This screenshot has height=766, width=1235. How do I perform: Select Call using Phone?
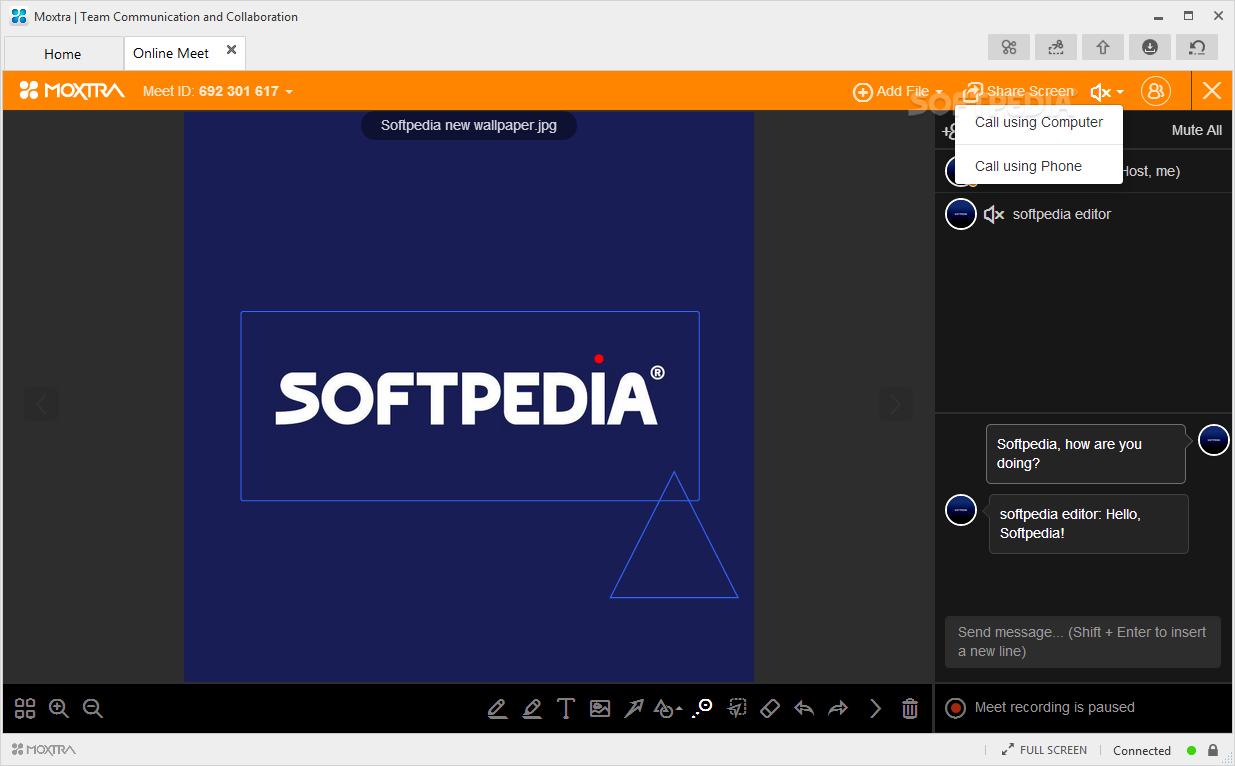coord(1039,166)
